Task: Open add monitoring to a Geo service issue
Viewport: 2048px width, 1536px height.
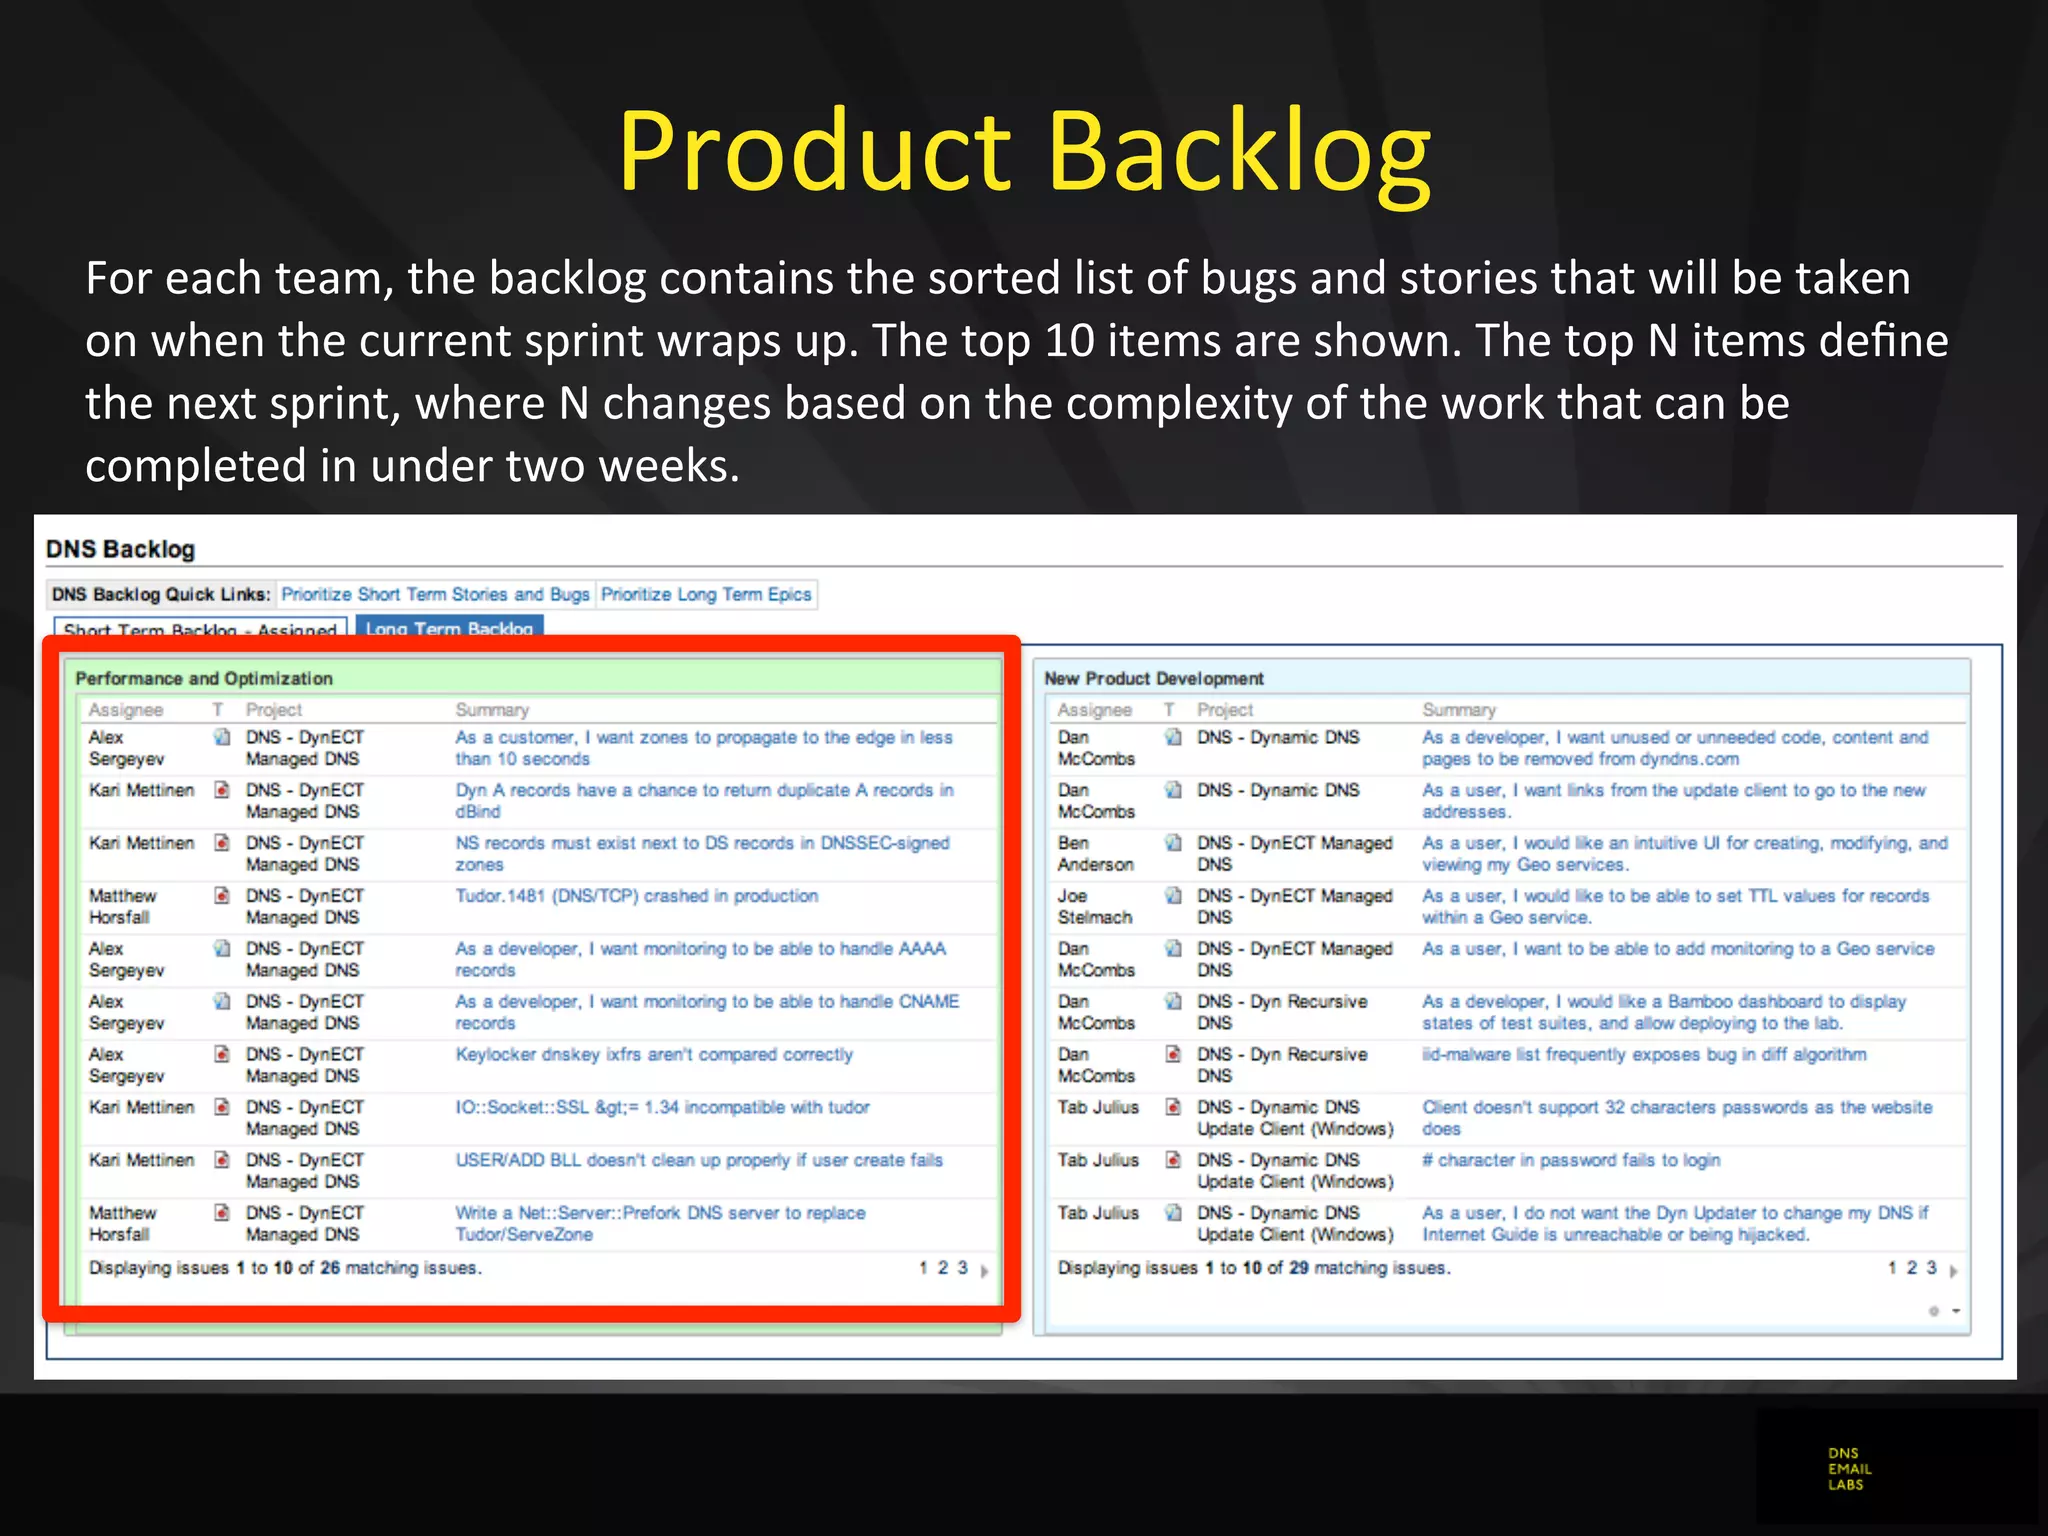Action: point(1678,949)
